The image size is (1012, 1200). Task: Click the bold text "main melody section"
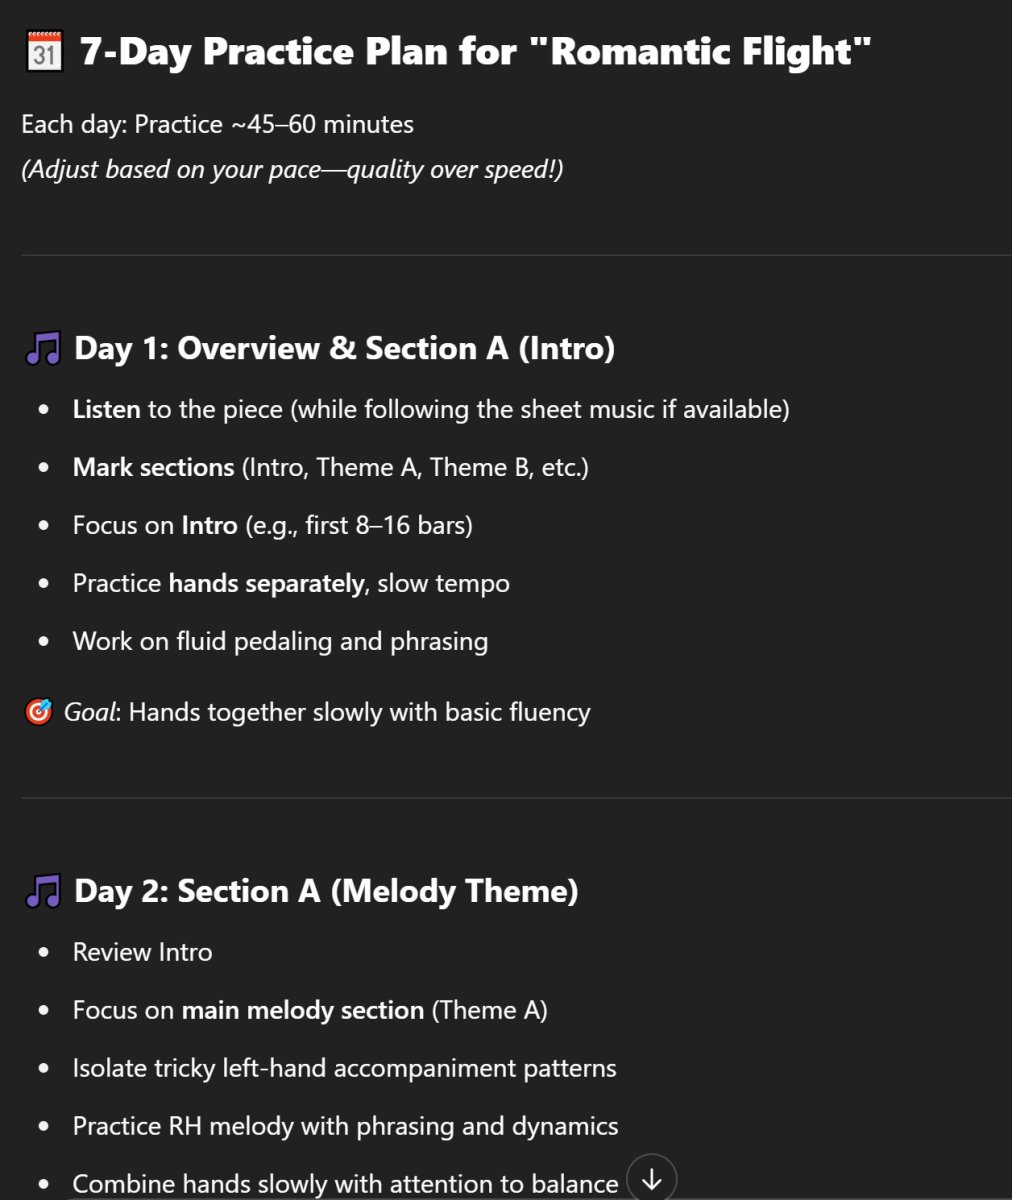tap(302, 1010)
